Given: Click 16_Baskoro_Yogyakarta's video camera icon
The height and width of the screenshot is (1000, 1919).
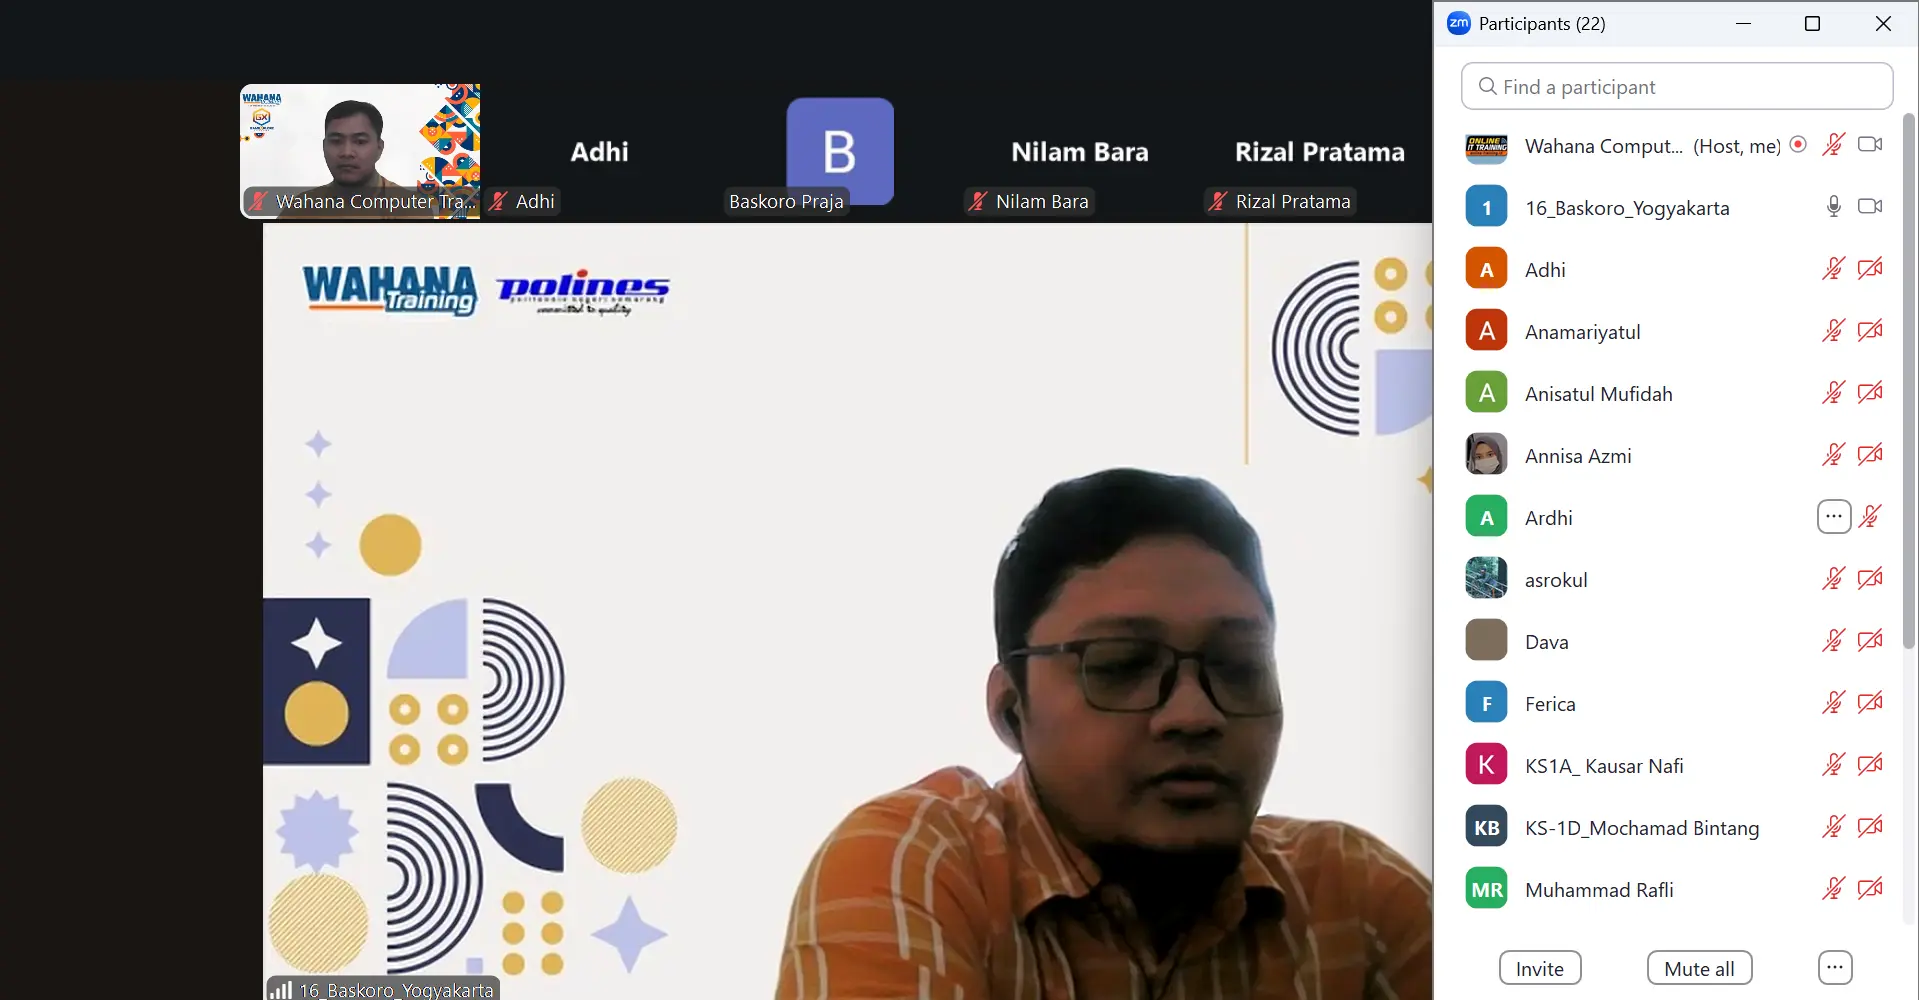Looking at the screenshot, I should (1870, 207).
